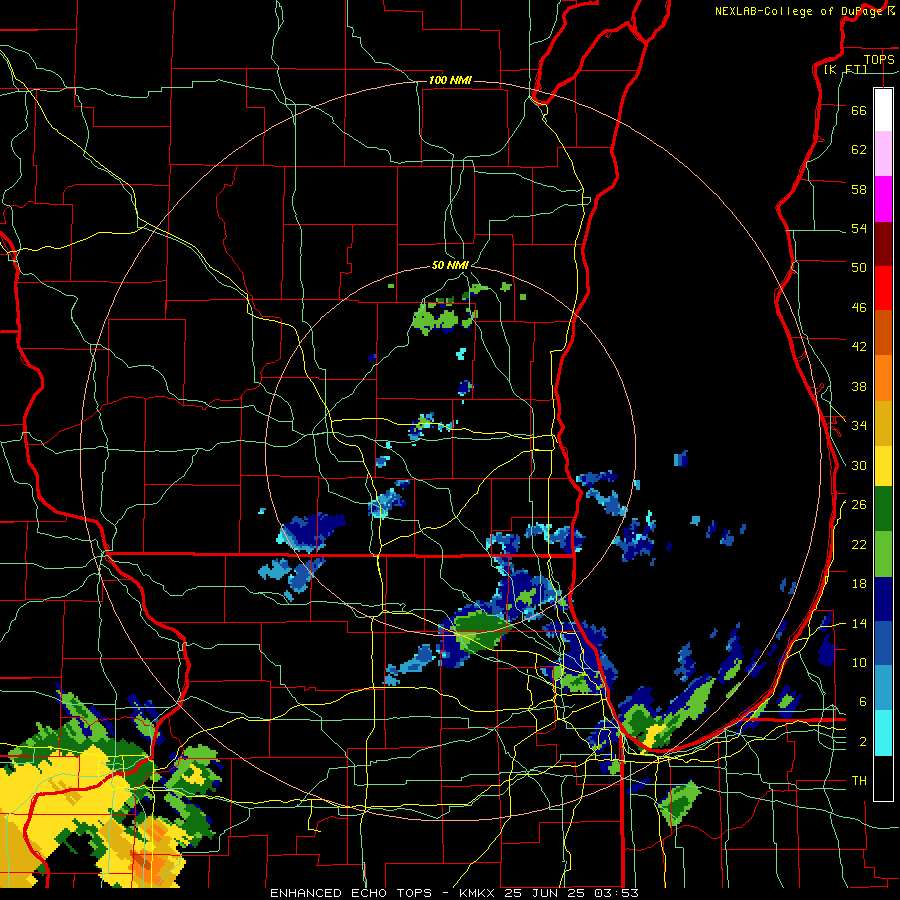Click the light green legend swatch

(x=883, y=554)
